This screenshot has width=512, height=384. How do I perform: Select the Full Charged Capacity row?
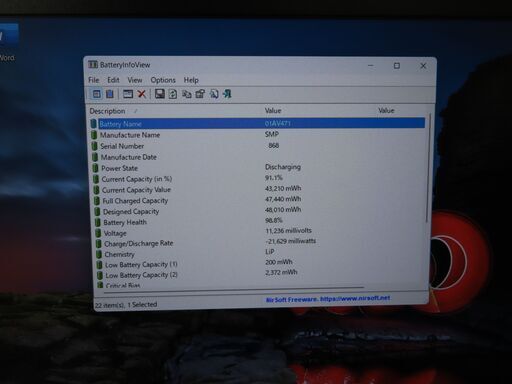point(259,200)
